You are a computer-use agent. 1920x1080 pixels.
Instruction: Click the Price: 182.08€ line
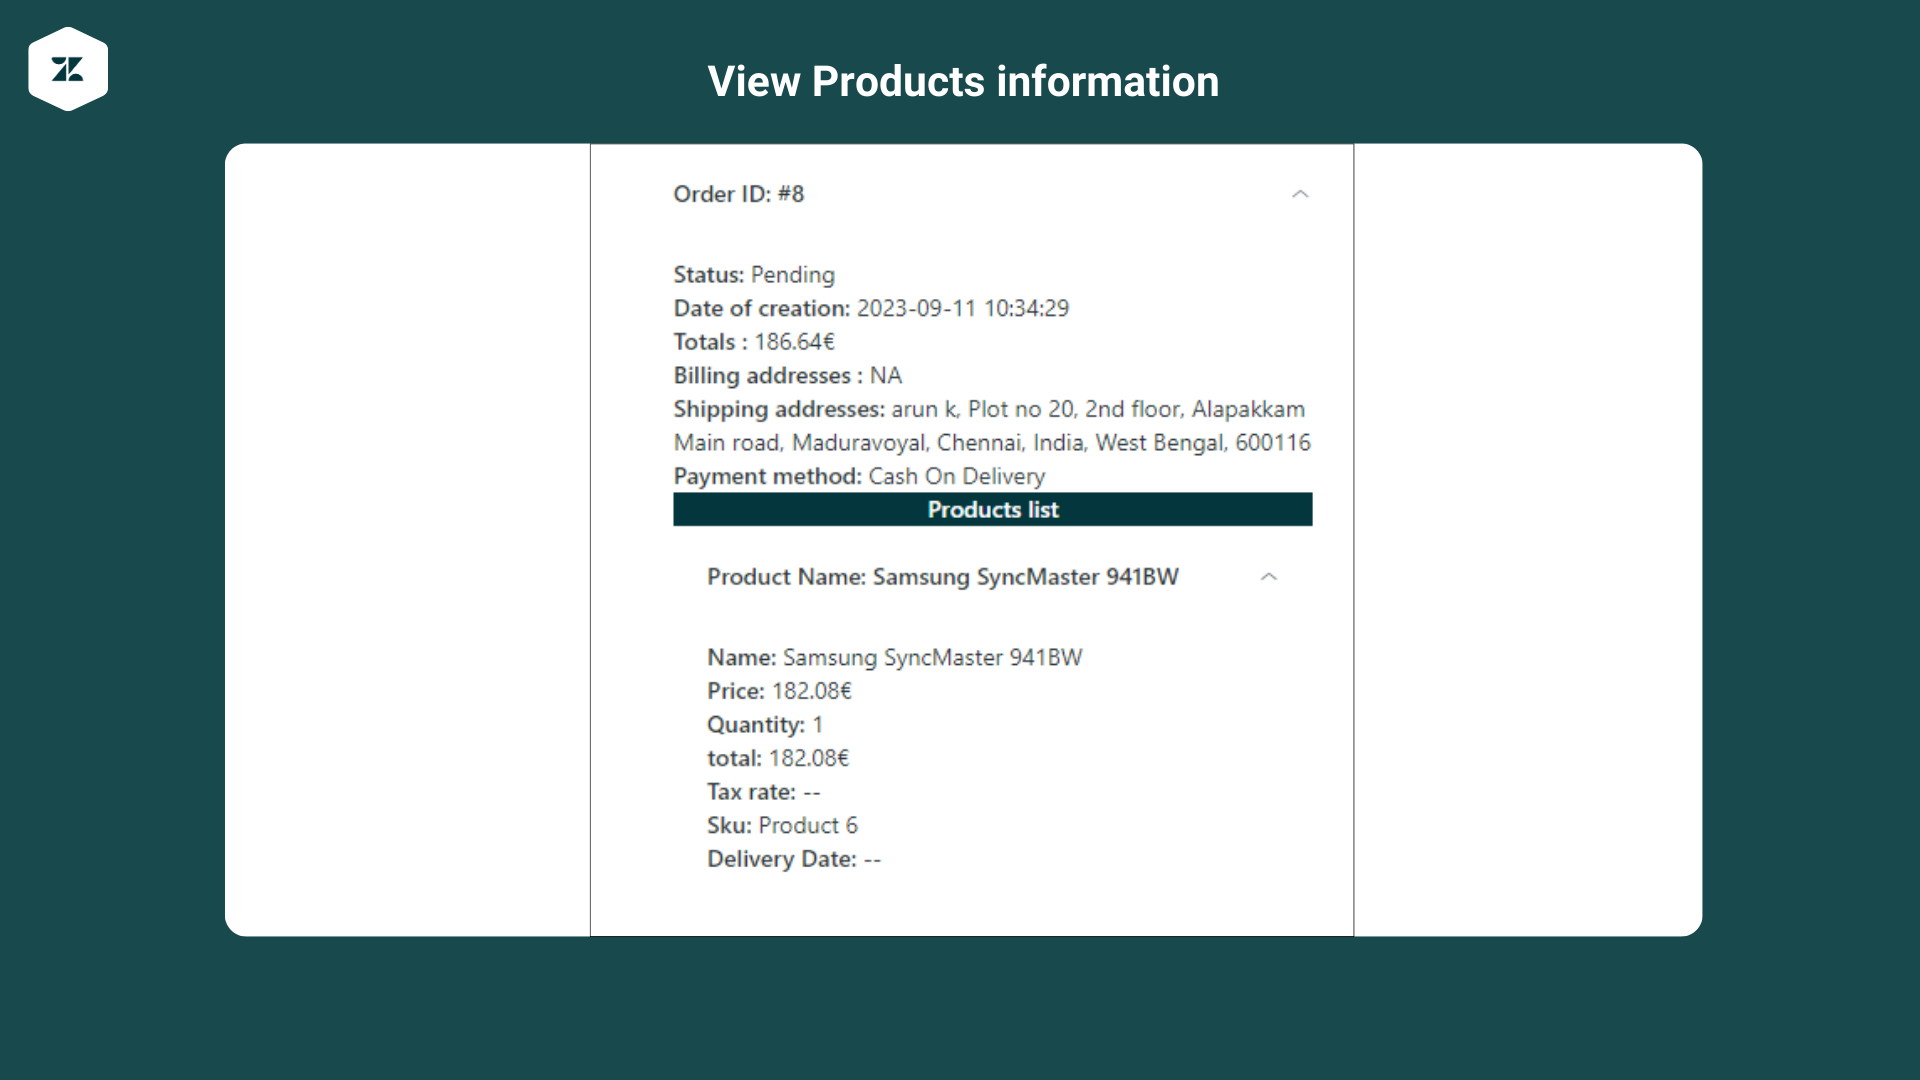point(779,691)
